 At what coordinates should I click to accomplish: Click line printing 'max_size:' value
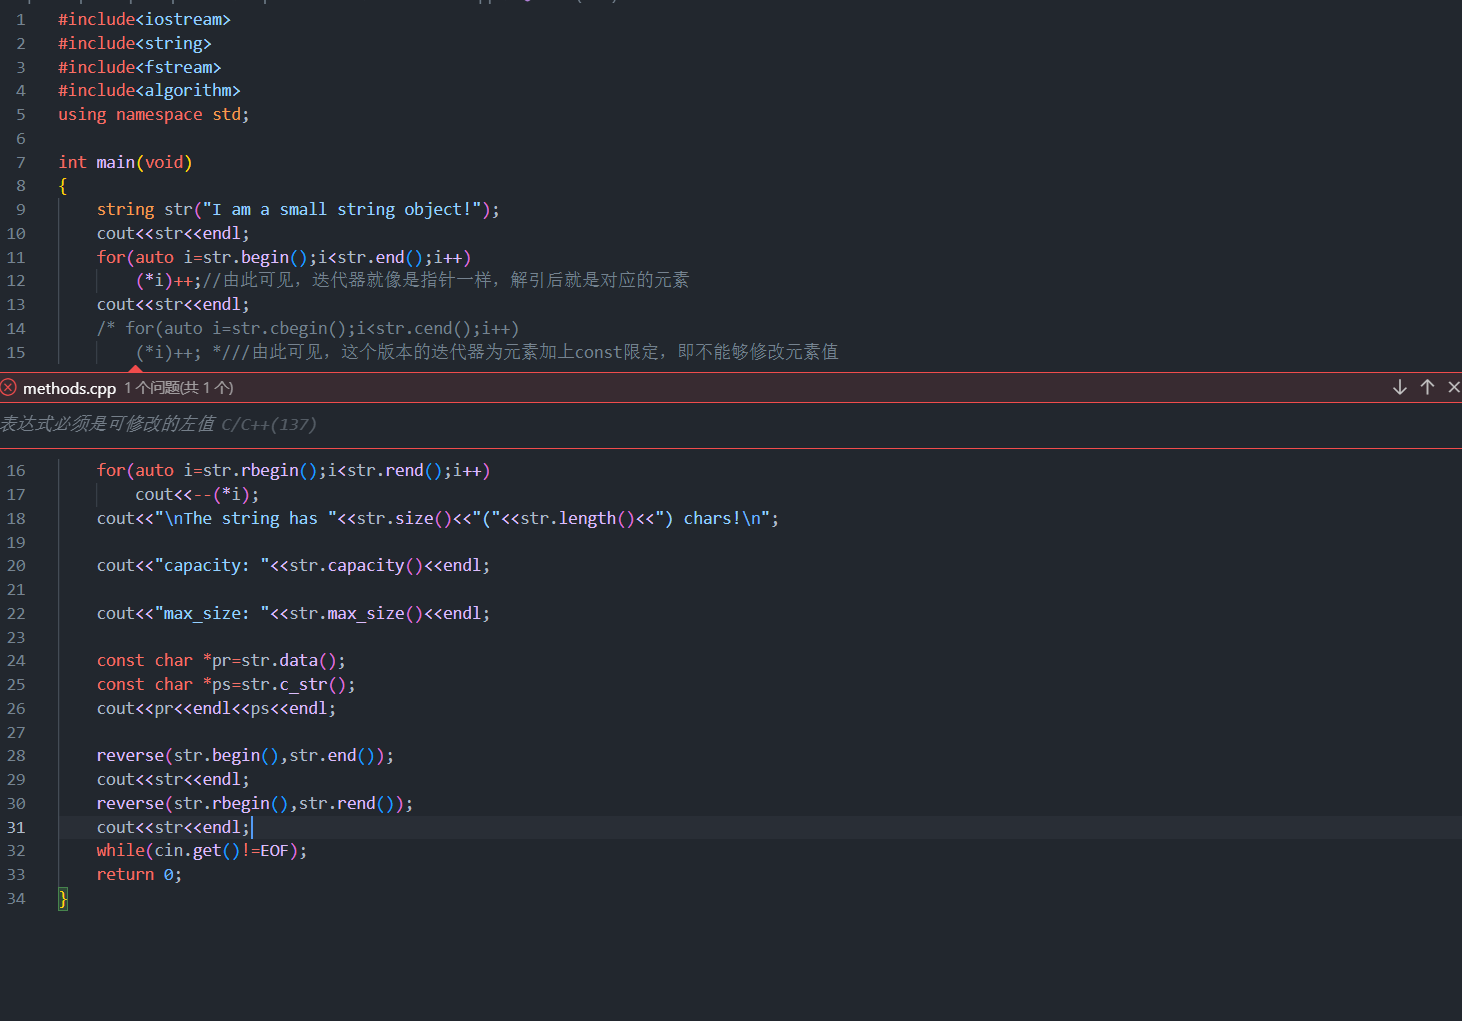[x=294, y=613]
